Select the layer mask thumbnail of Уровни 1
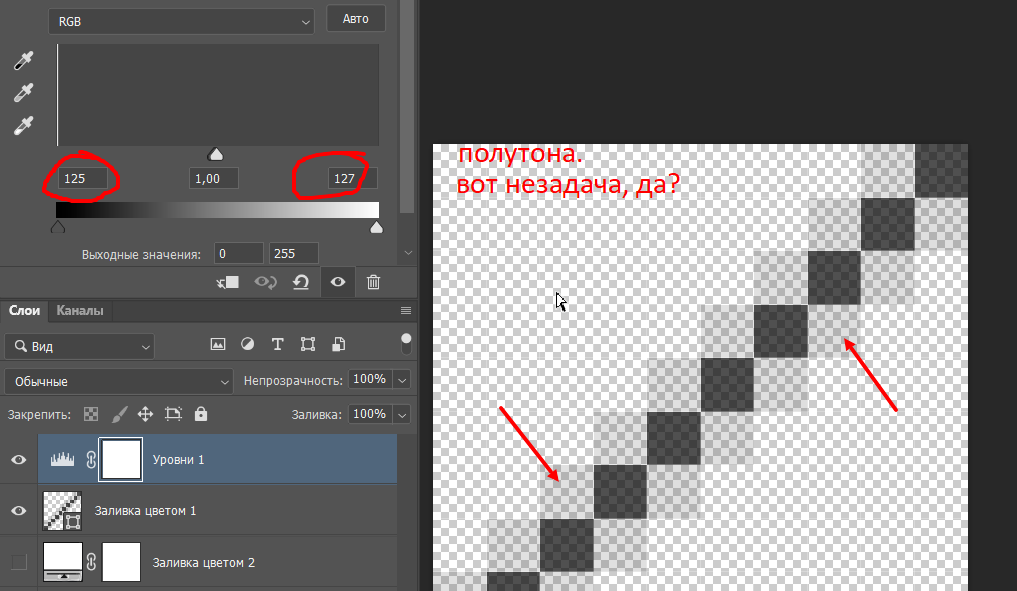The height and width of the screenshot is (591, 1017). click(121, 459)
